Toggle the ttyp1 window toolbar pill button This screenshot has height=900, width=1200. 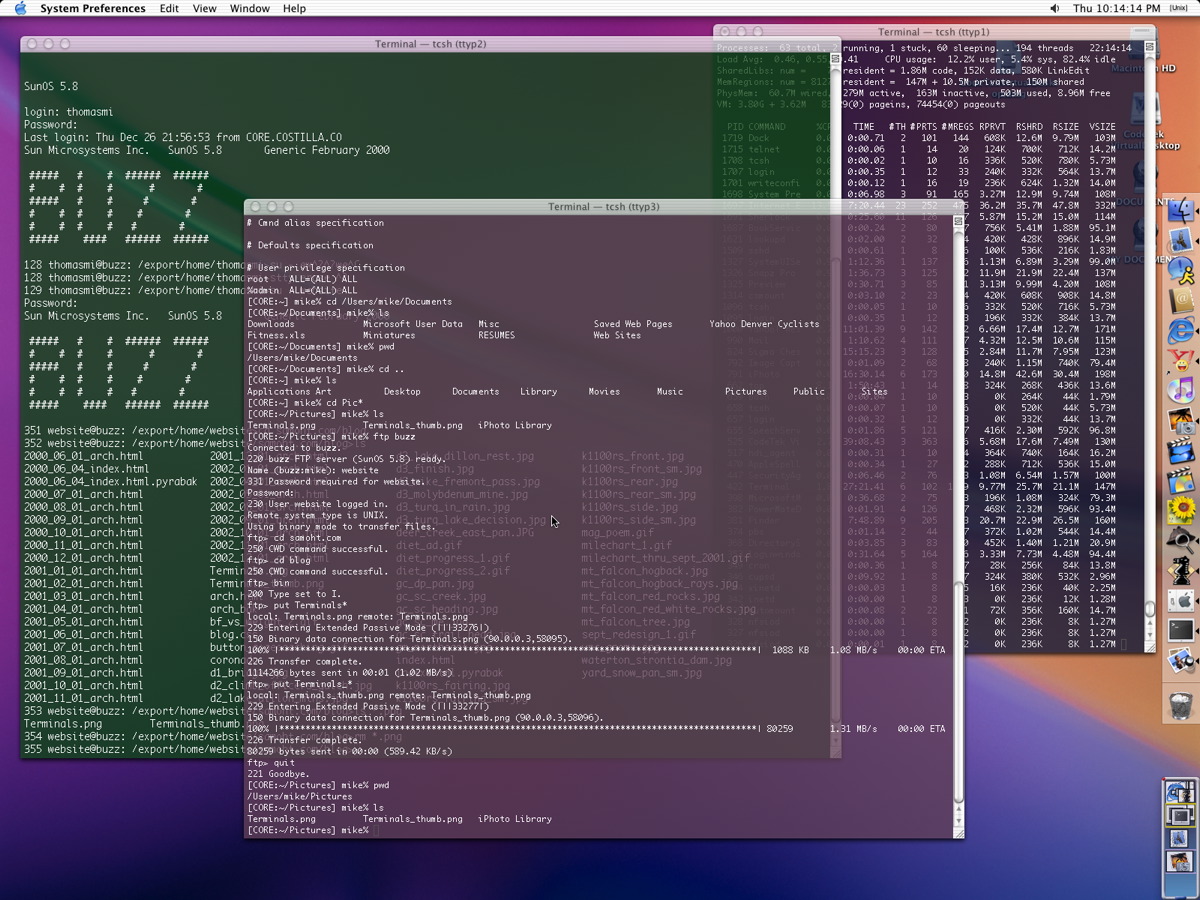coord(1144,33)
